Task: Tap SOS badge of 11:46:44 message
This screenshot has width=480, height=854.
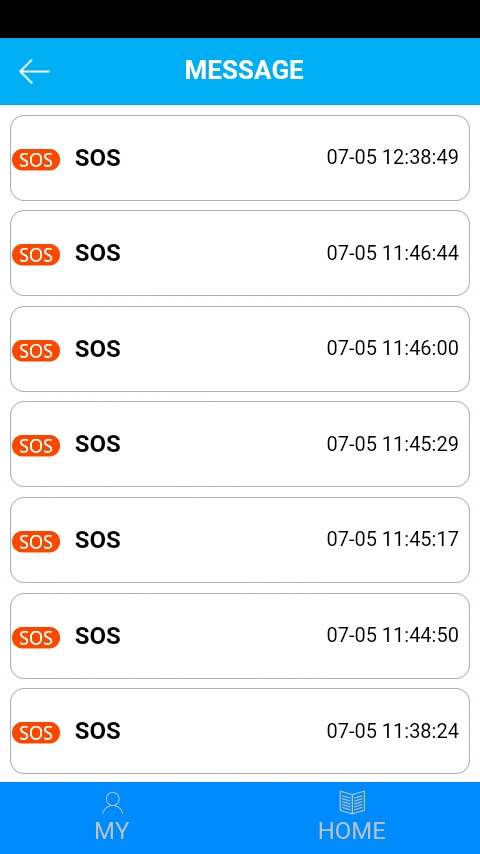Action: pos(35,255)
